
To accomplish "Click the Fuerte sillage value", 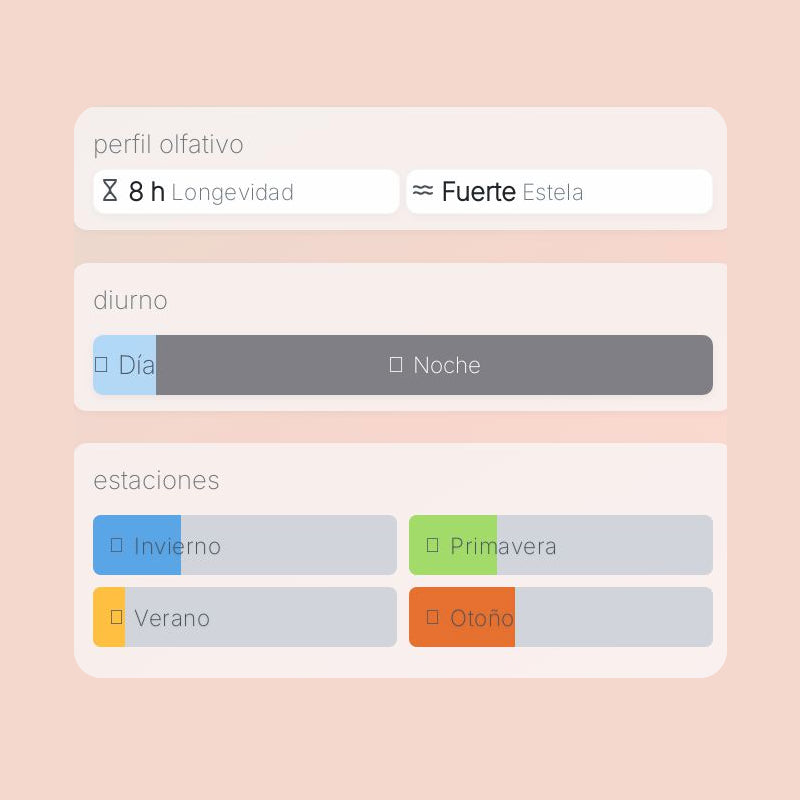I will tap(479, 192).
